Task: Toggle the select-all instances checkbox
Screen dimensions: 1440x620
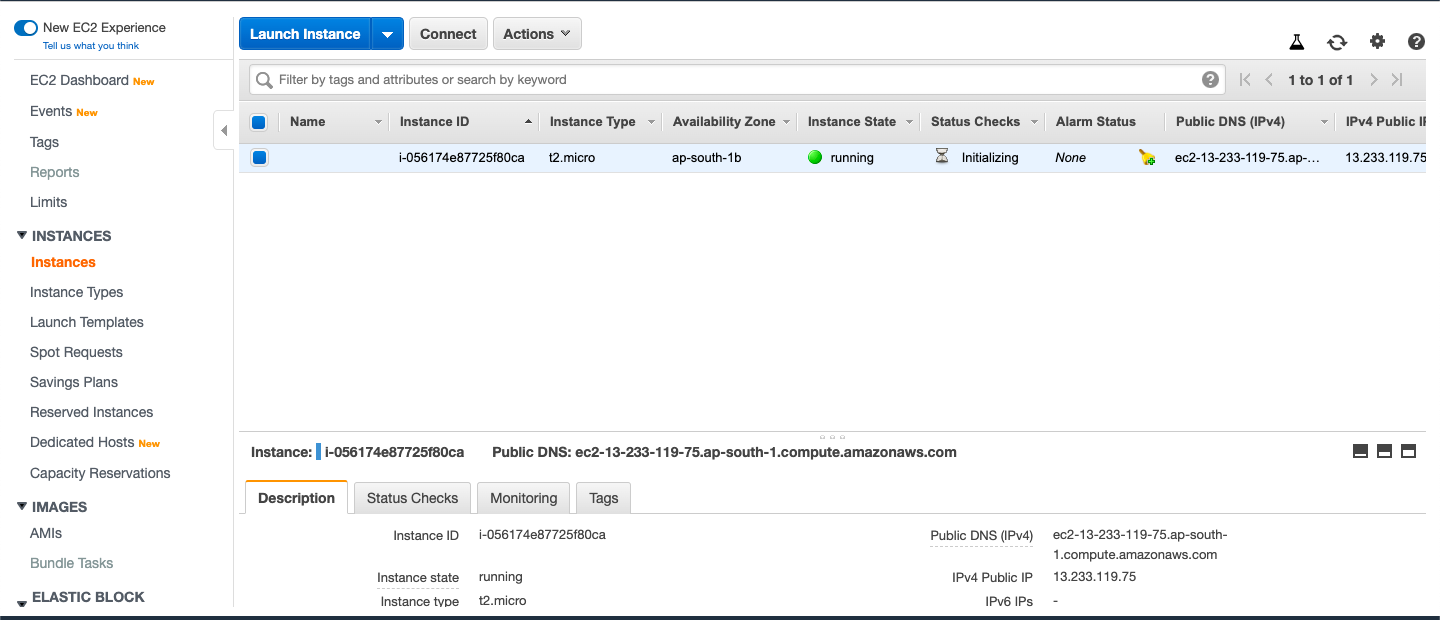Action: pos(259,122)
